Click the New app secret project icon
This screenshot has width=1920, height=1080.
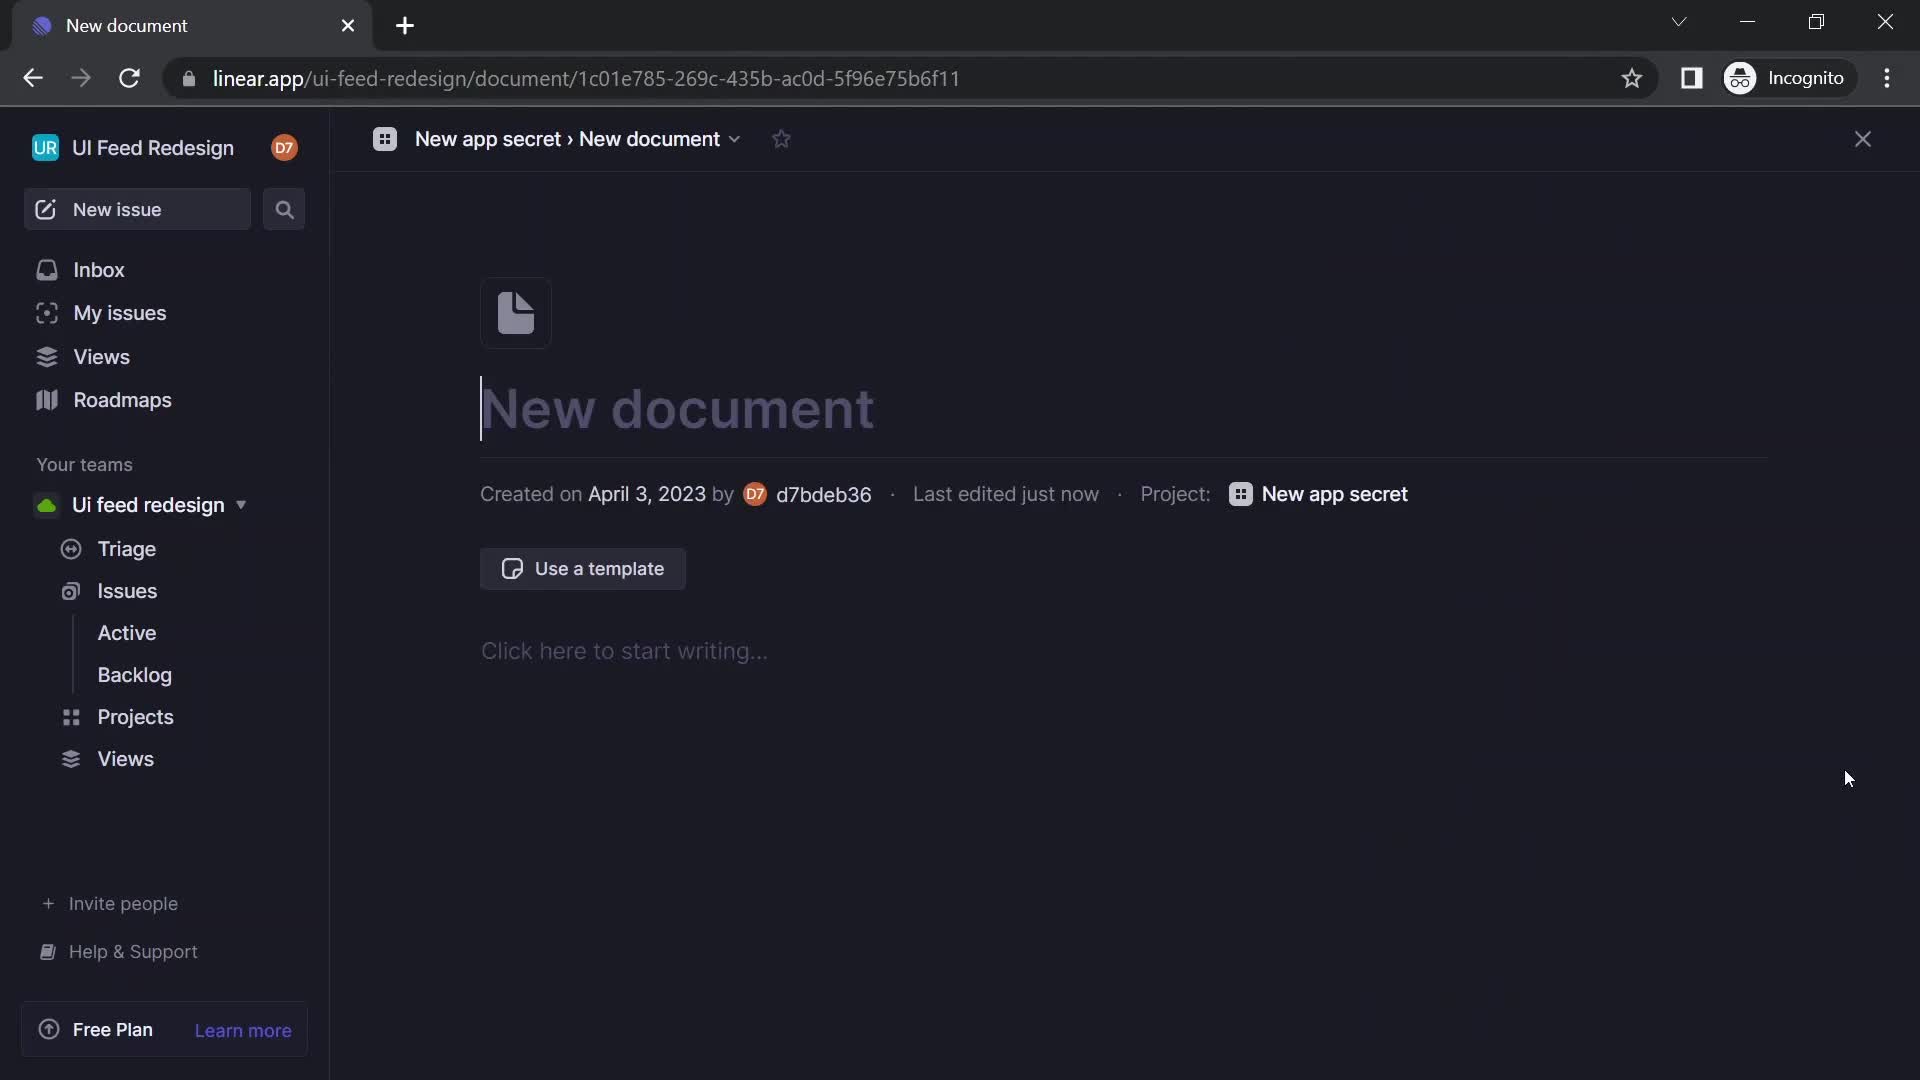[x=1240, y=495]
